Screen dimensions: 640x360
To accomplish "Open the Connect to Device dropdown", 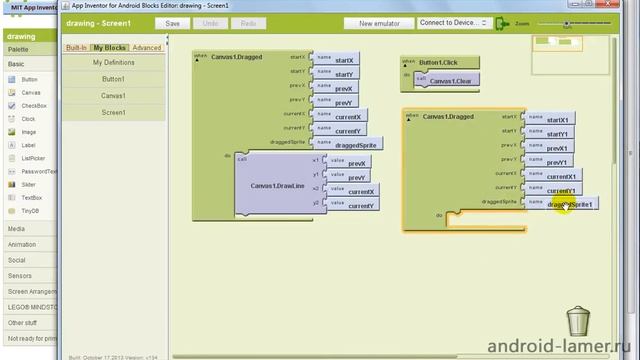I will pyautogui.click(x=454, y=23).
